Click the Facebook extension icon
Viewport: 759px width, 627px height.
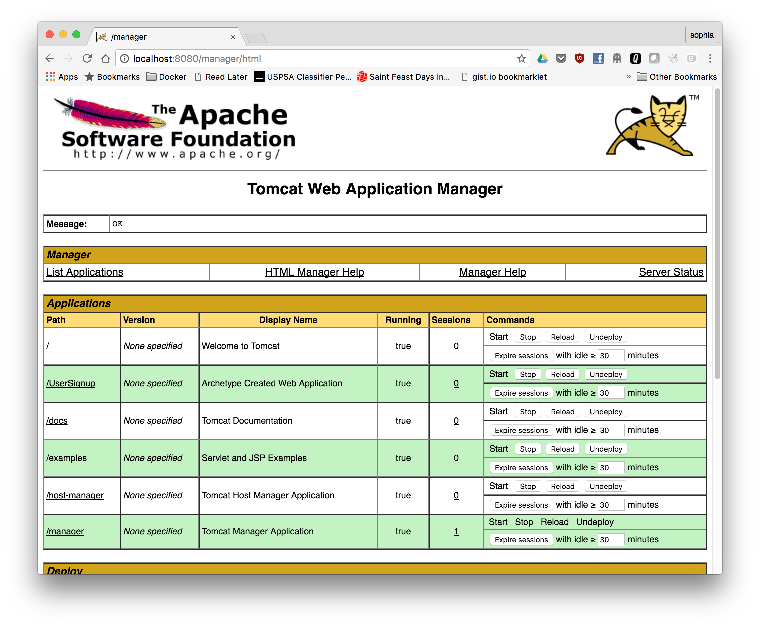tap(598, 59)
